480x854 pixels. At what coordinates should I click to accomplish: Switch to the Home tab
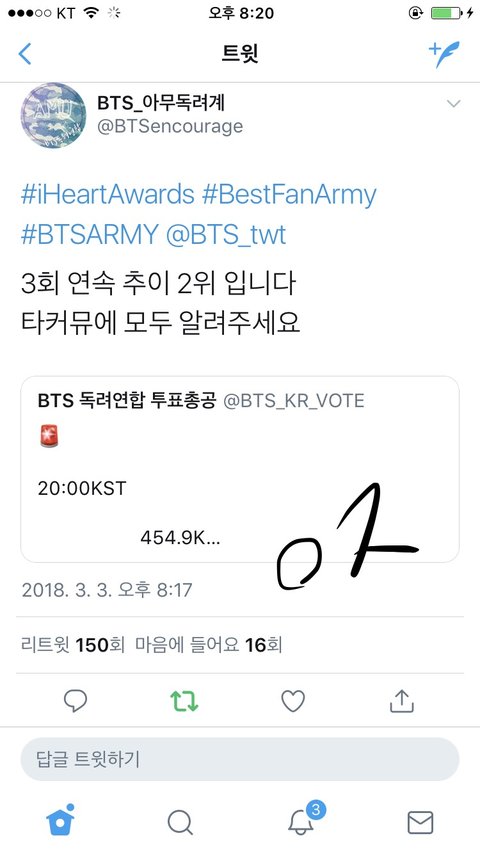coord(60,820)
